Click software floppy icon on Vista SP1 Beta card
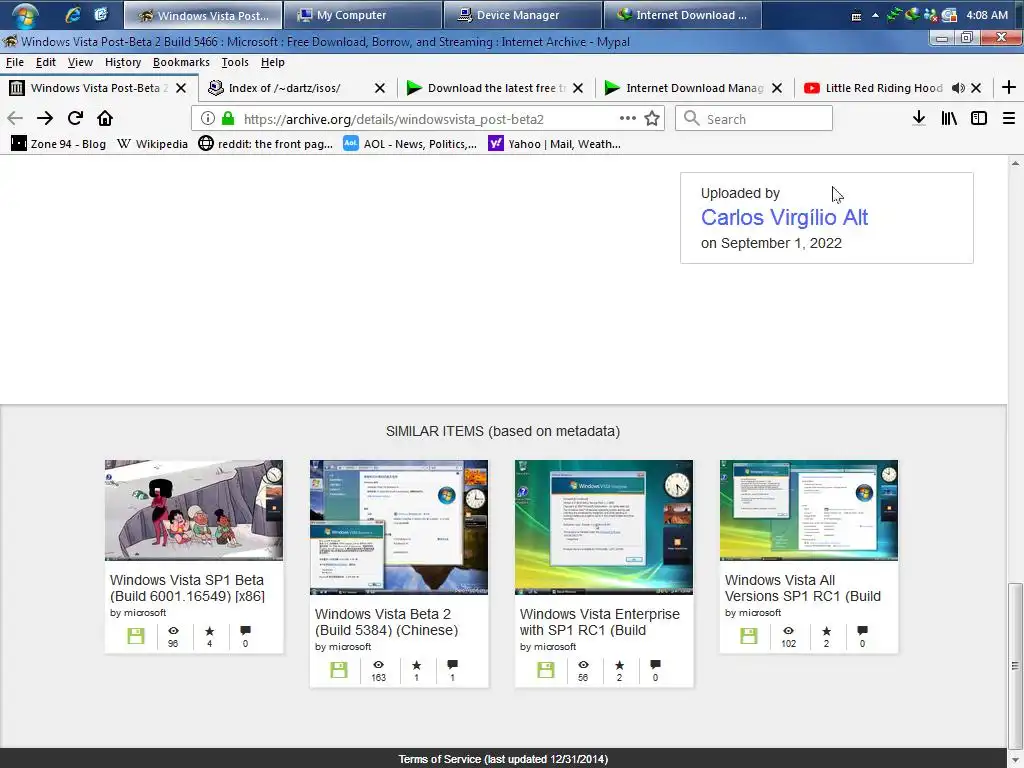The width and height of the screenshot is (1024, 768). 136,636
